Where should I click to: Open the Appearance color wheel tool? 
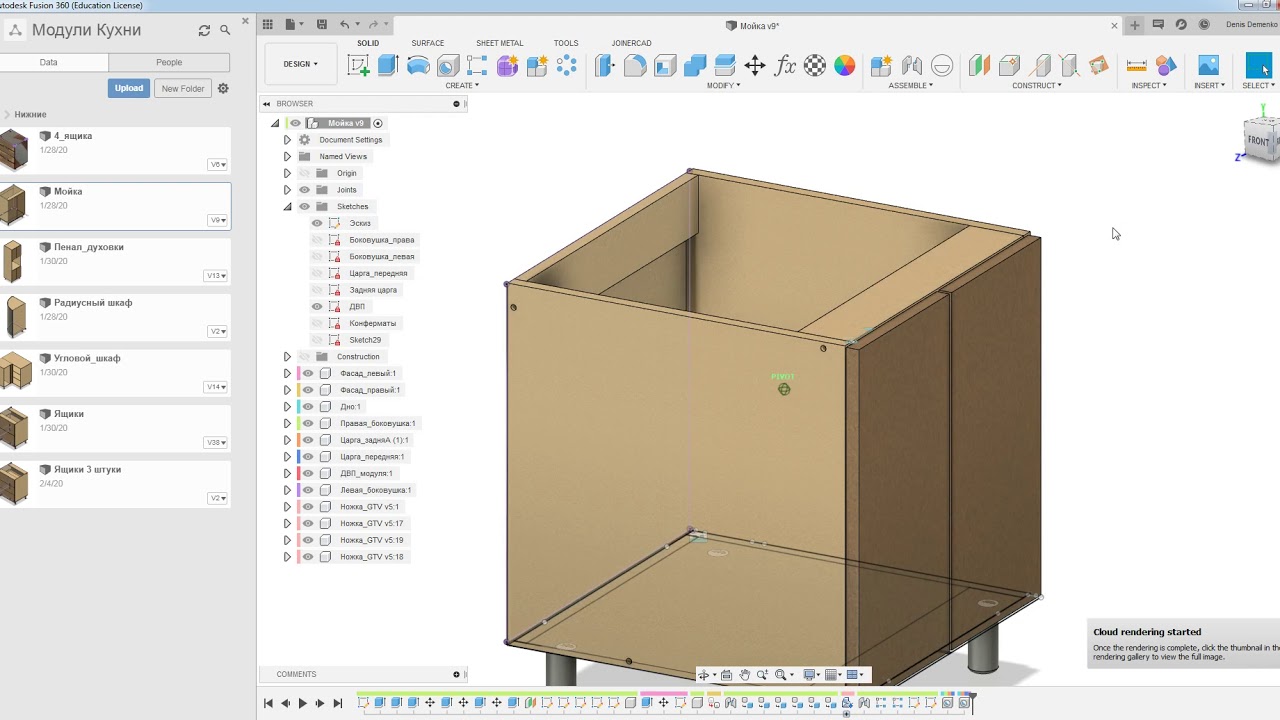click(x=845, y=66)
